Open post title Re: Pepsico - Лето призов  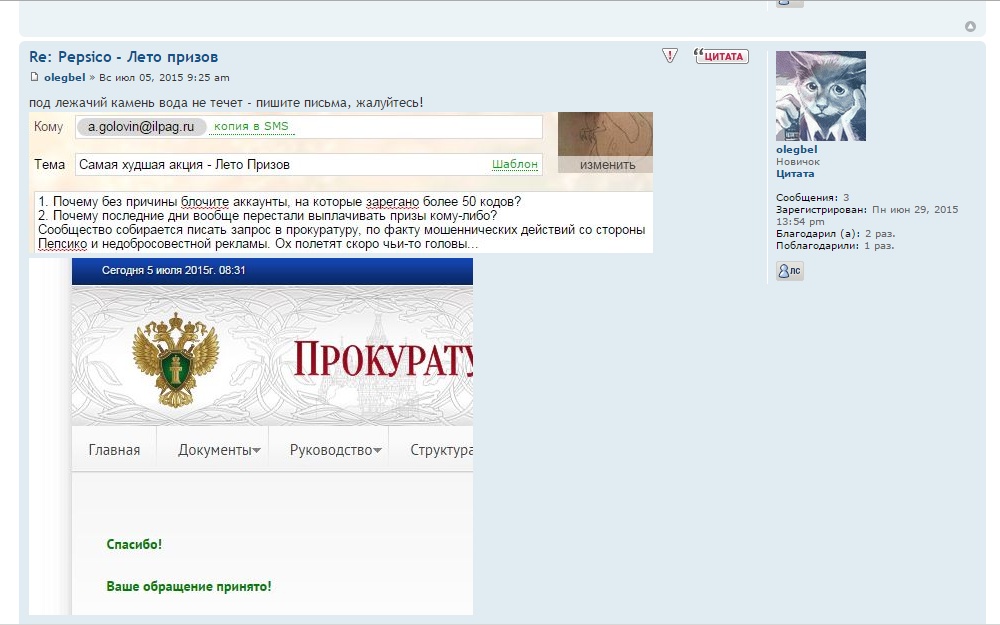click(x=123, y=57)
